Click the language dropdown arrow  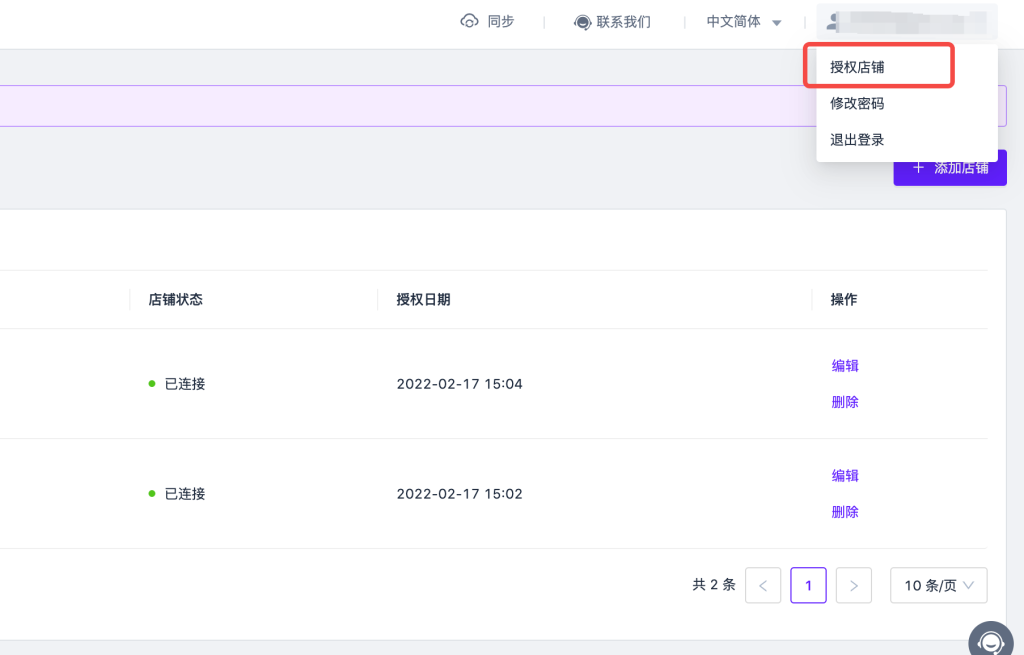(x=777, y=22)
